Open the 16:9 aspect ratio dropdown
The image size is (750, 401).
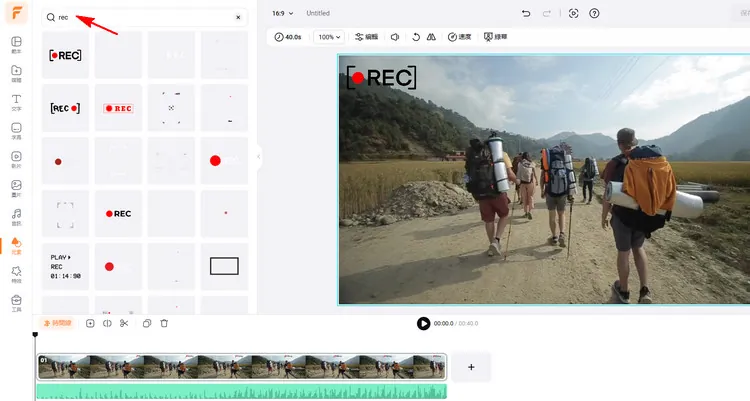[x=282, y=13]
